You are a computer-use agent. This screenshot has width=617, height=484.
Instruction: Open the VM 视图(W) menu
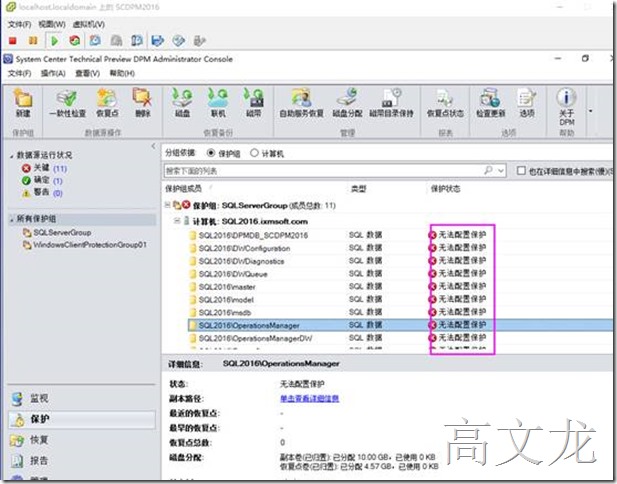[52, 24]
